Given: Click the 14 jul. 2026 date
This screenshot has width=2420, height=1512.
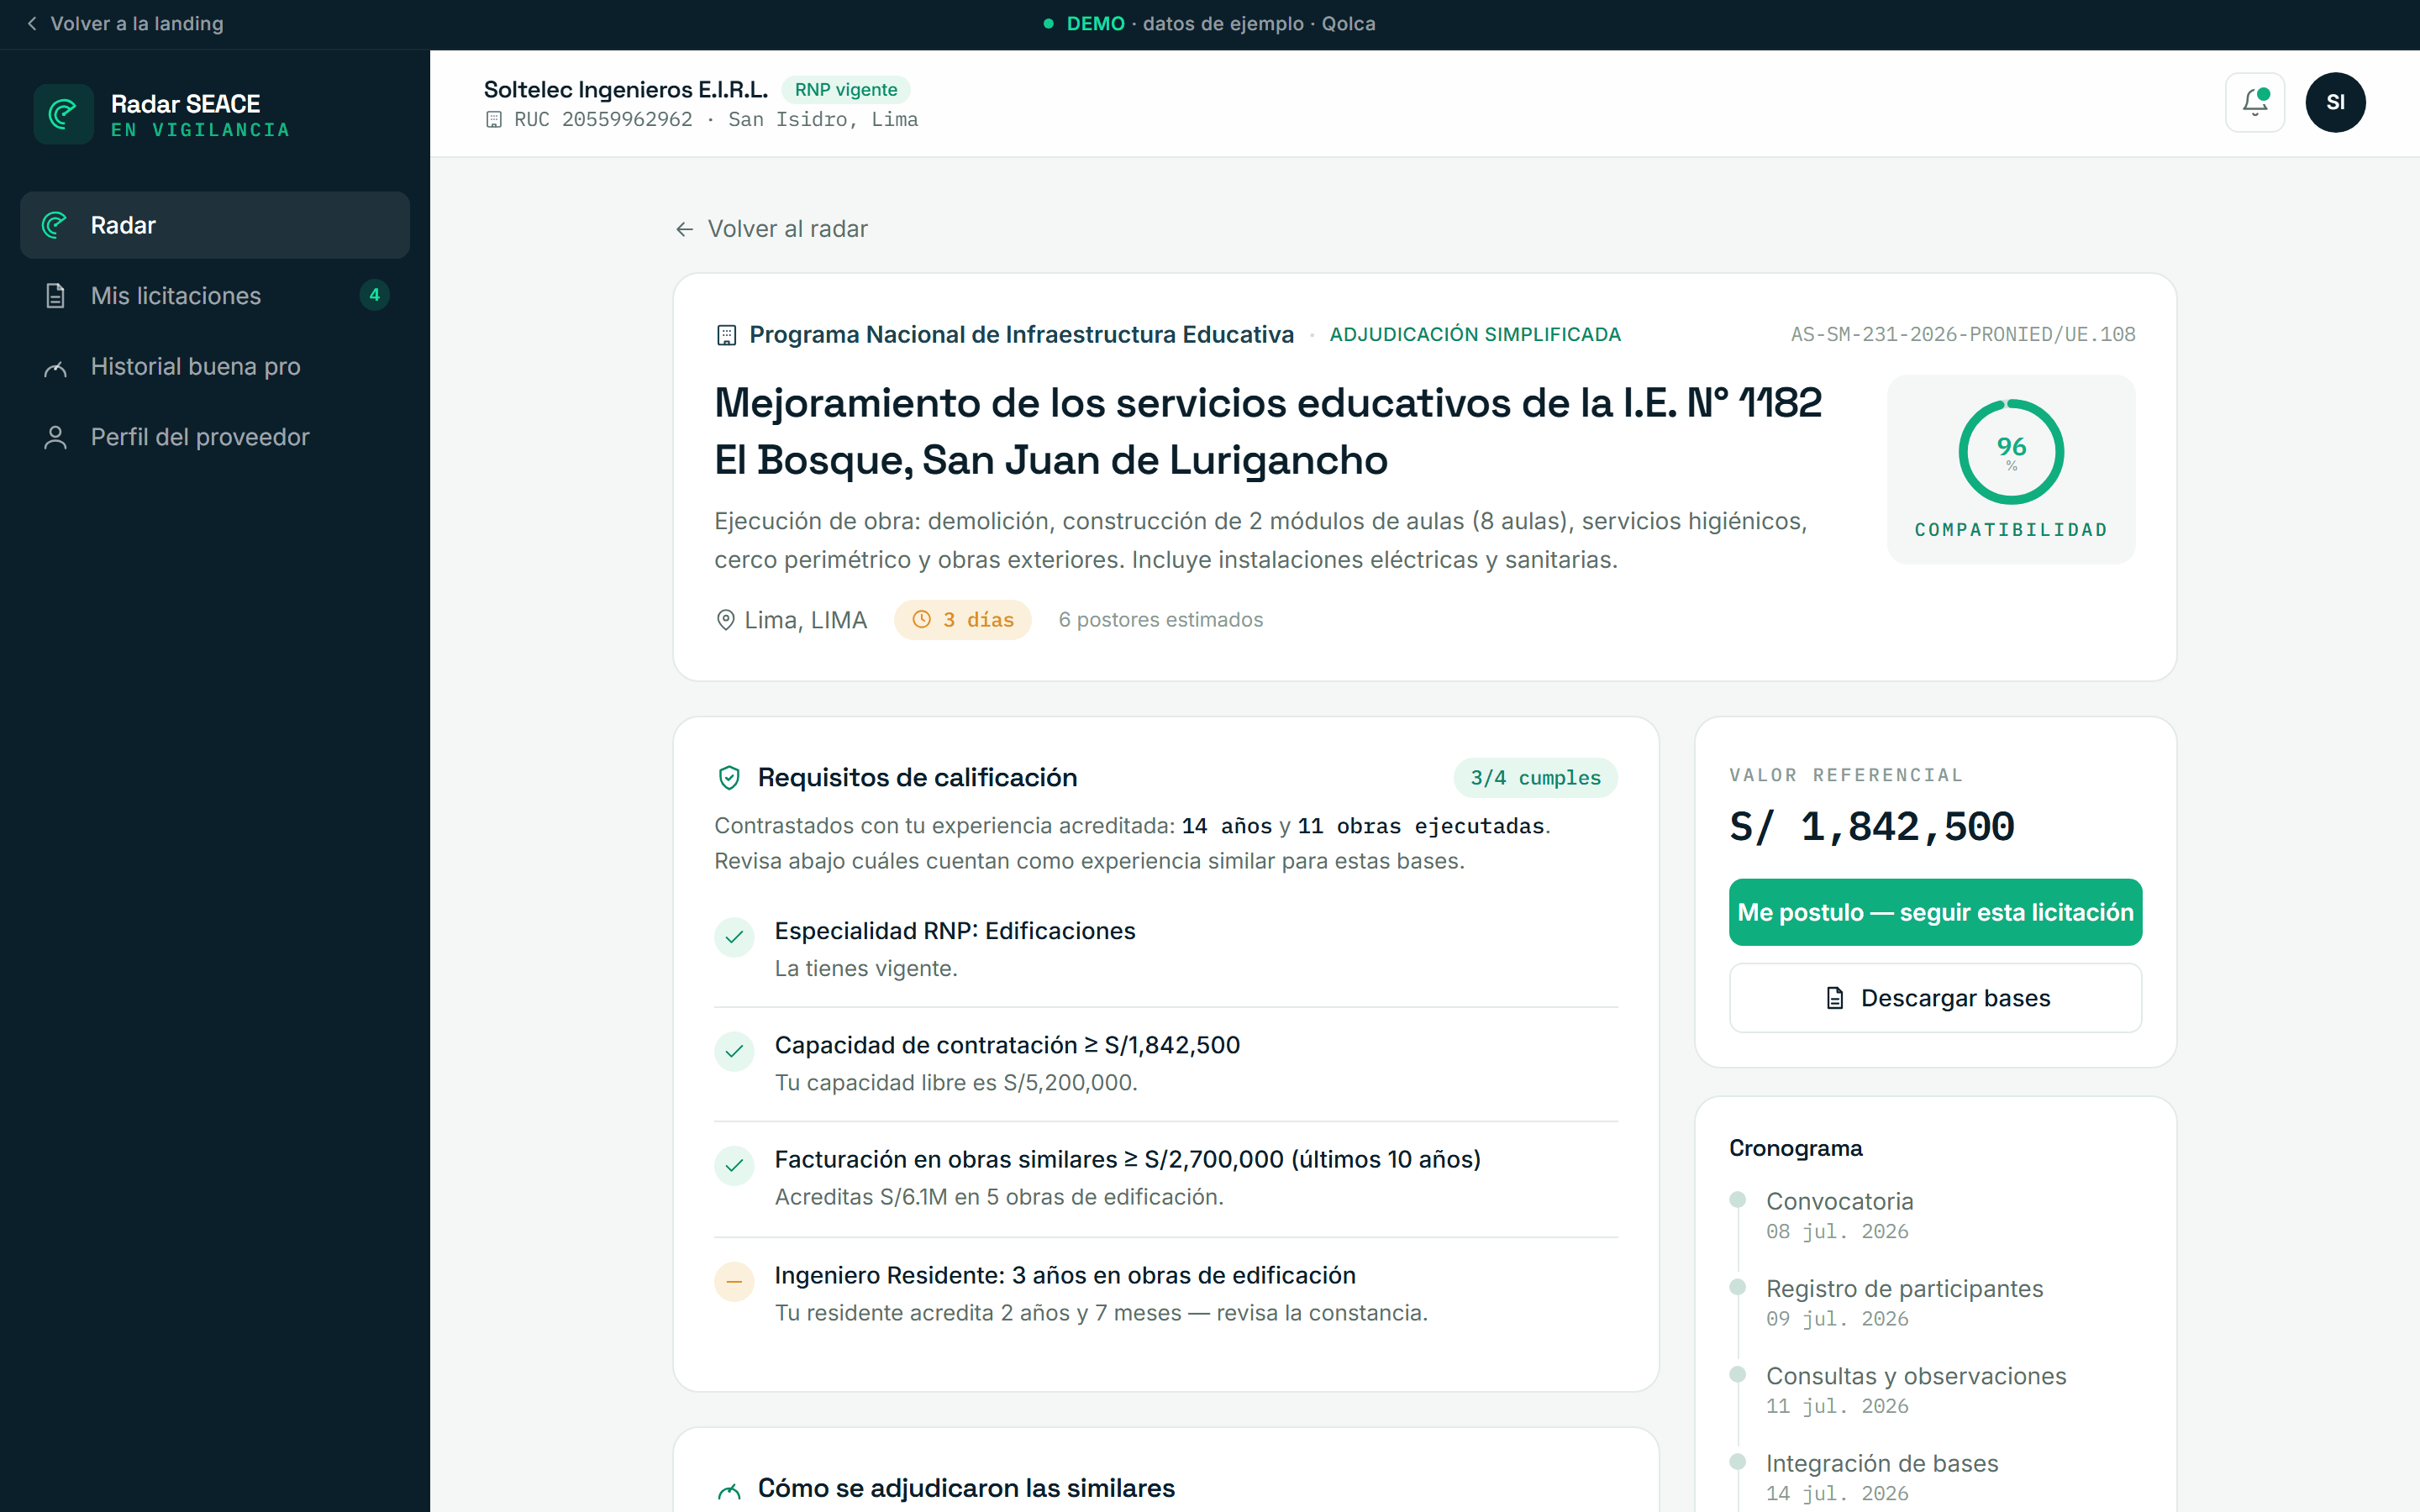Looking at the screenshot, I should (x=1837, y=1493).
